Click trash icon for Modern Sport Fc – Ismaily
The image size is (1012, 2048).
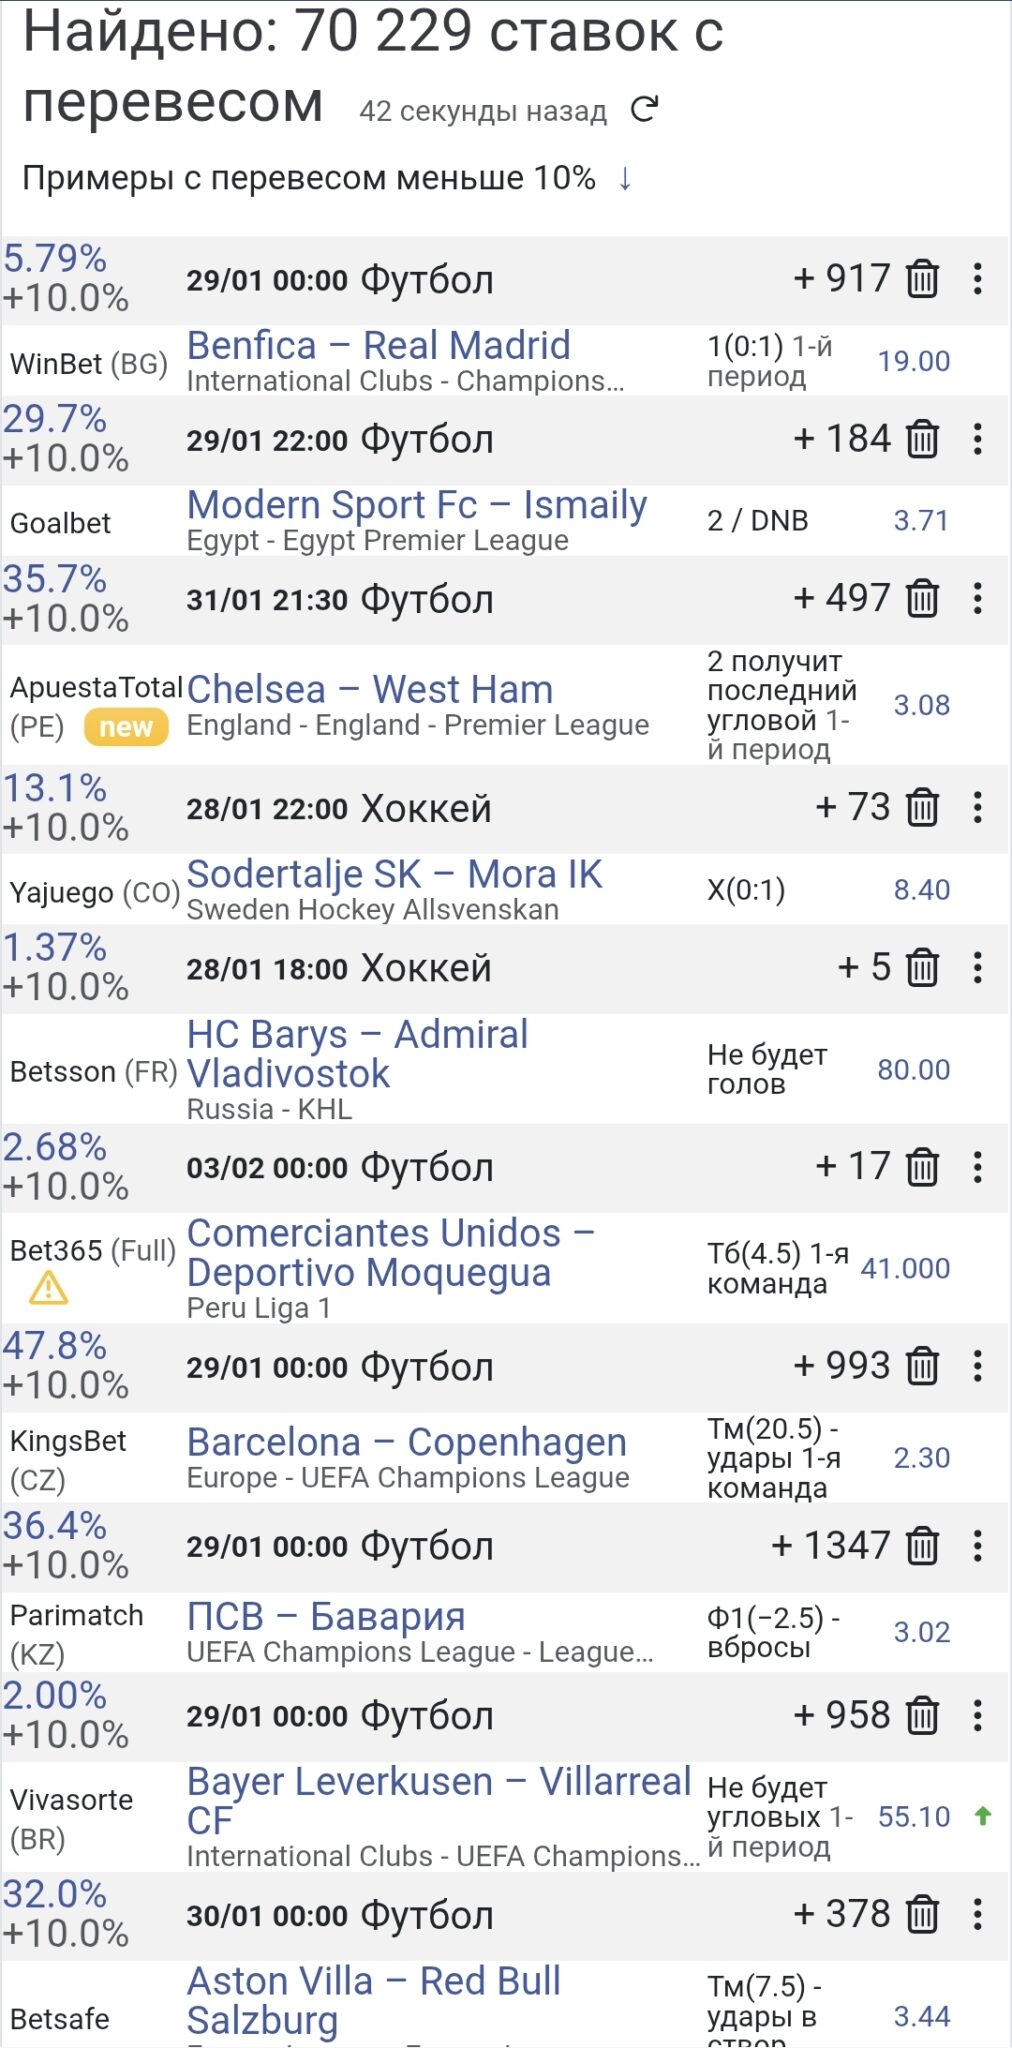click(922, 439)
